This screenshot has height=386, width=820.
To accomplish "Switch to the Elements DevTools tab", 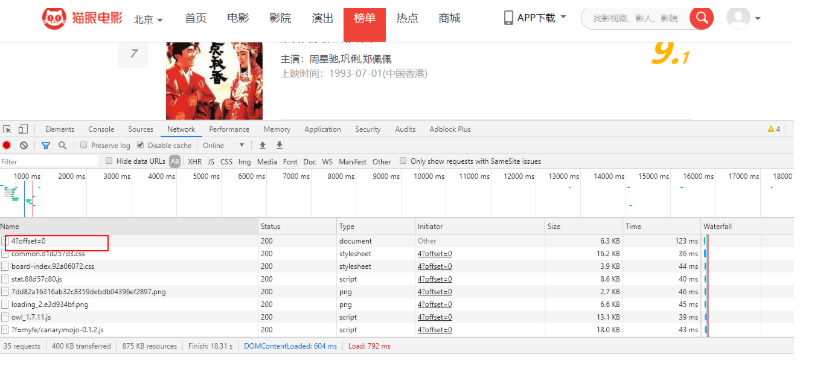I will click(60, 129).
